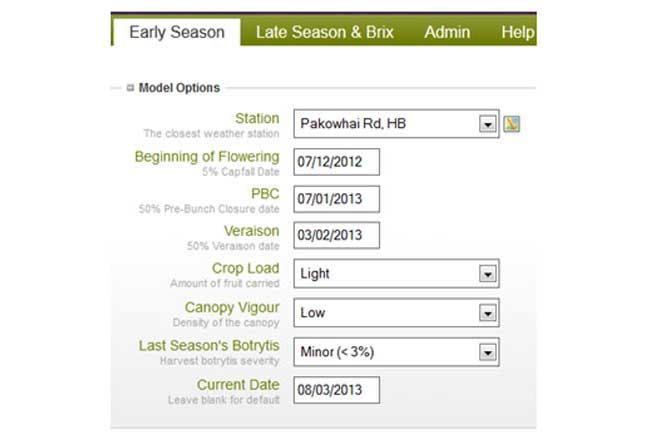This screenshot has width=671, height=436.
Task: Focus the PBC date input
Action: pyautogui.click(x=337, y=199)
